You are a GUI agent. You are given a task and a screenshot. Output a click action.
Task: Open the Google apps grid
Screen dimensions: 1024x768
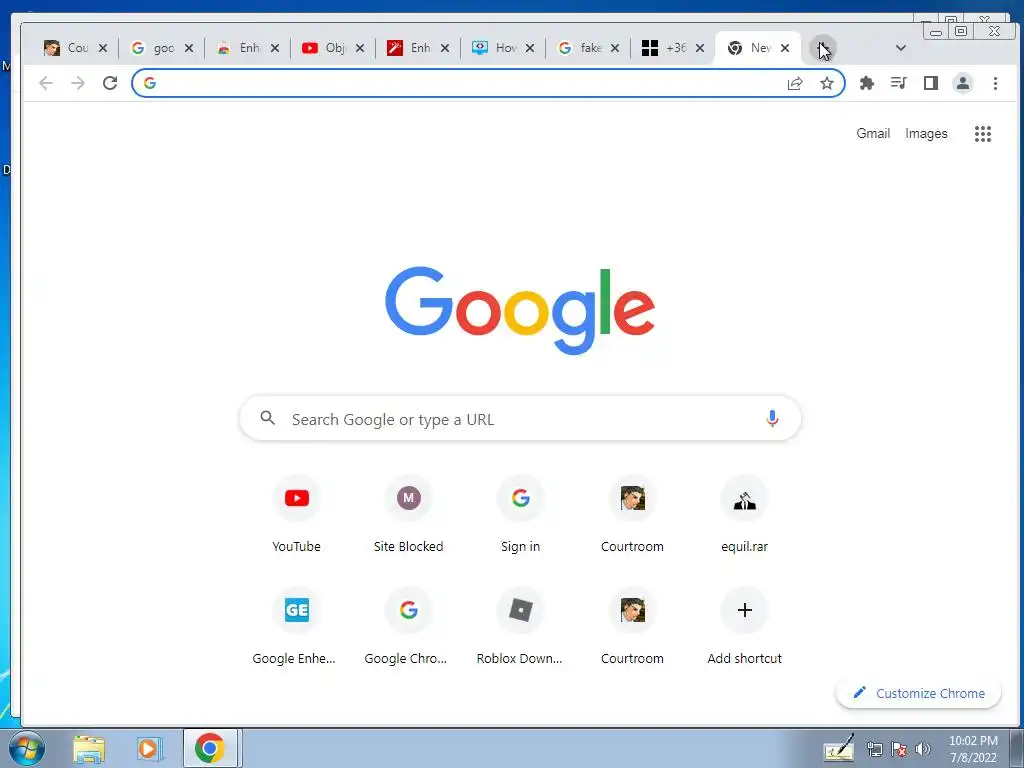coord(983,134)
